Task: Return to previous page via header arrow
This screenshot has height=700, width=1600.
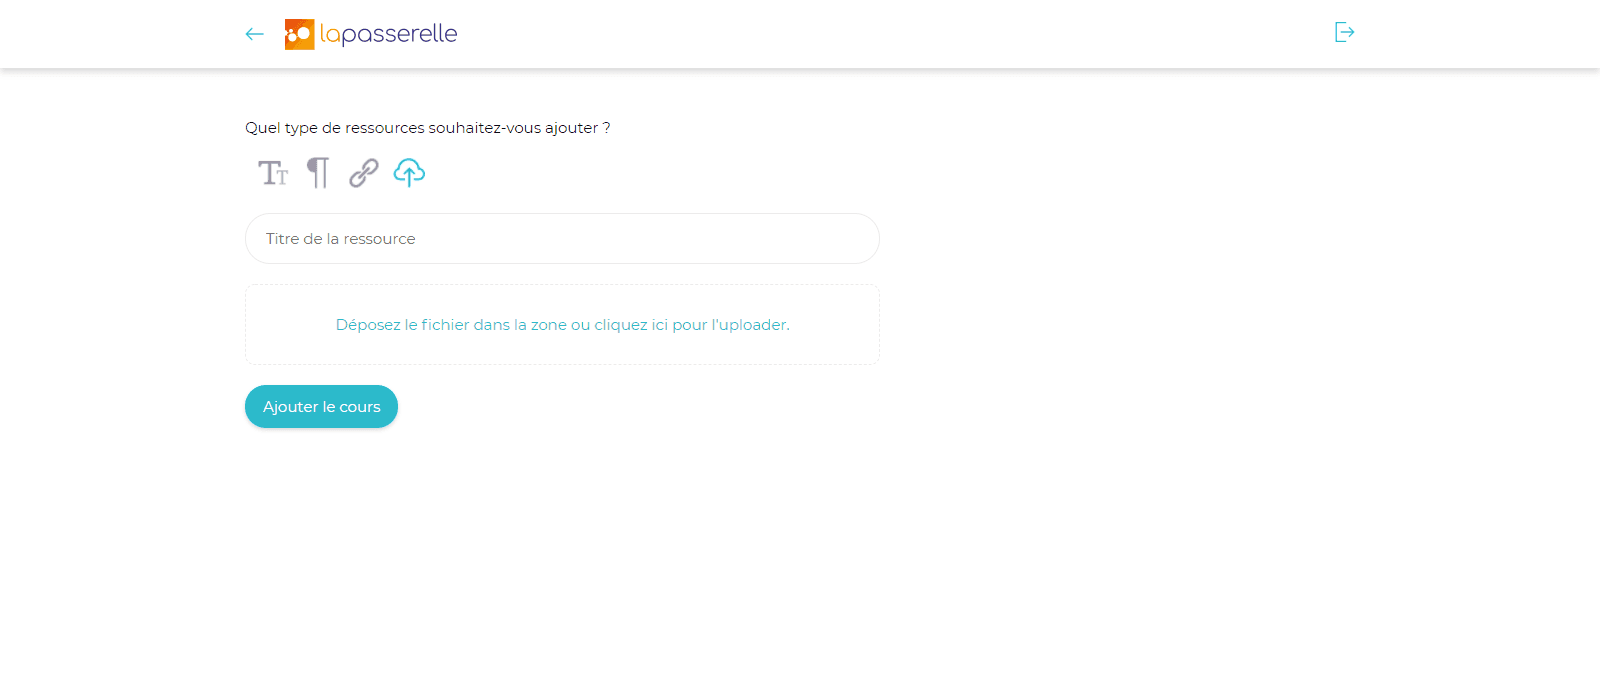Action: 254,34
